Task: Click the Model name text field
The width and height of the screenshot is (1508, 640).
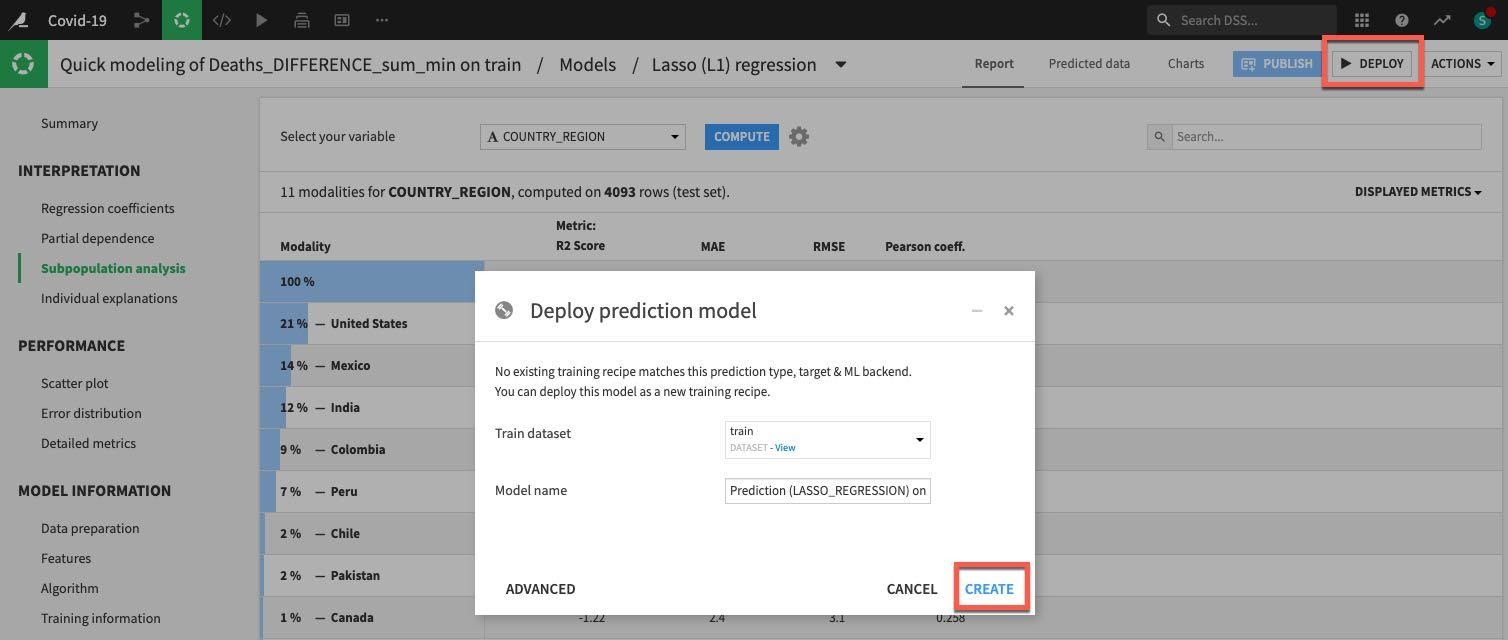Action: [827, 491]
